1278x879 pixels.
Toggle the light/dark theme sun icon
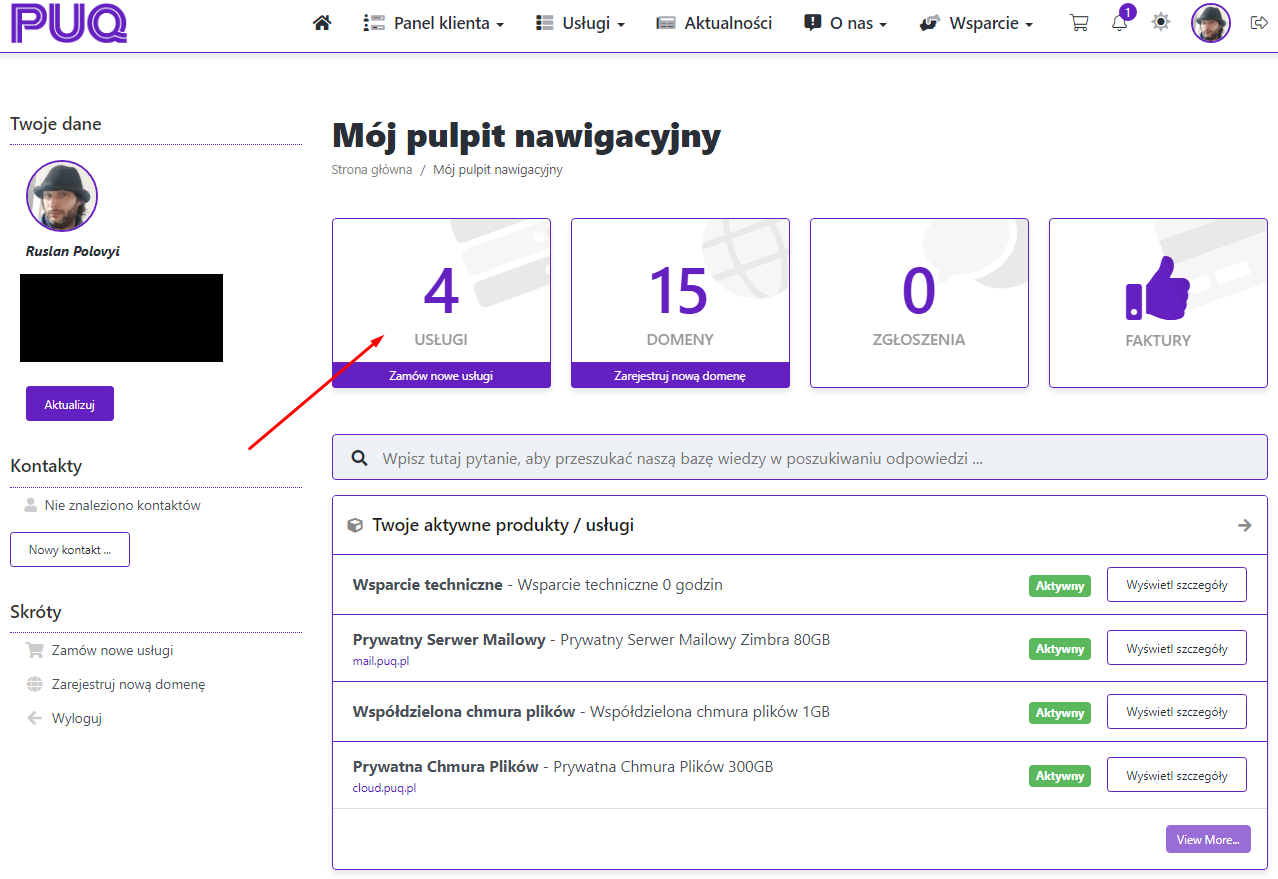point(1160,23)
